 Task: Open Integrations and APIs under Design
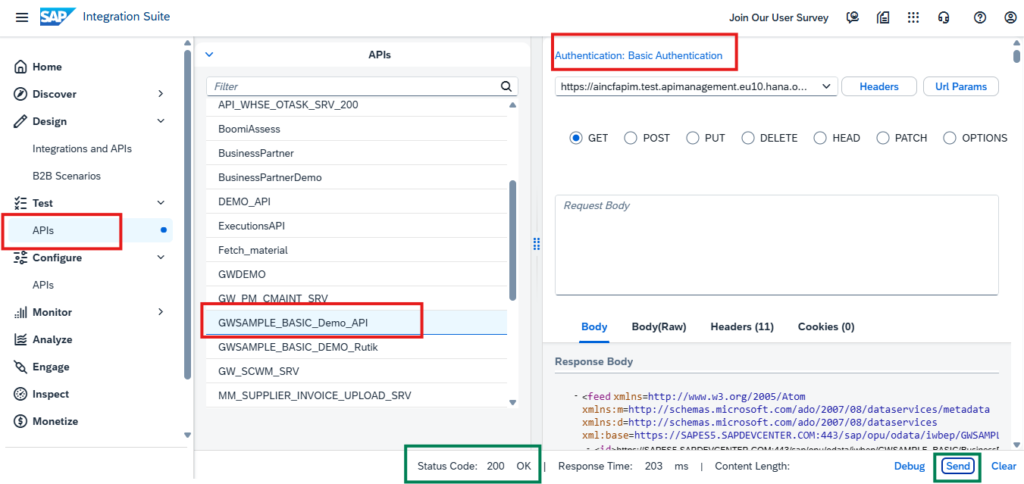(82, 149)
